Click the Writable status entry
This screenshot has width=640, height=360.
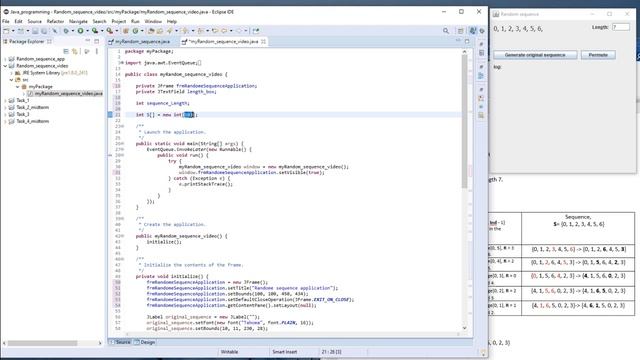[x=229, y=351]
